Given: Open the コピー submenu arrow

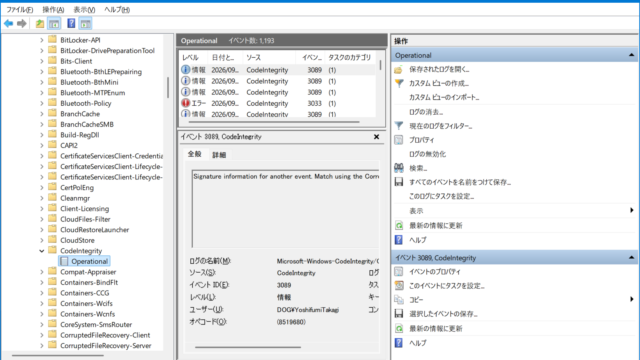Looking at the screenshot, I should tap(631, 299).
